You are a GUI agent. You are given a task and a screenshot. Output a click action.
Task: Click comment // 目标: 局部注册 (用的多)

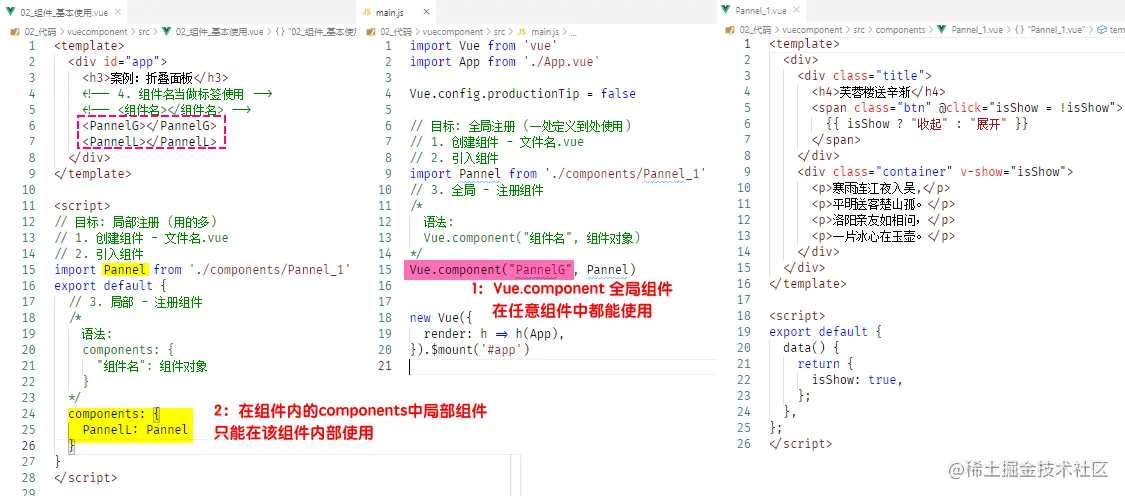tap(136, 221)
